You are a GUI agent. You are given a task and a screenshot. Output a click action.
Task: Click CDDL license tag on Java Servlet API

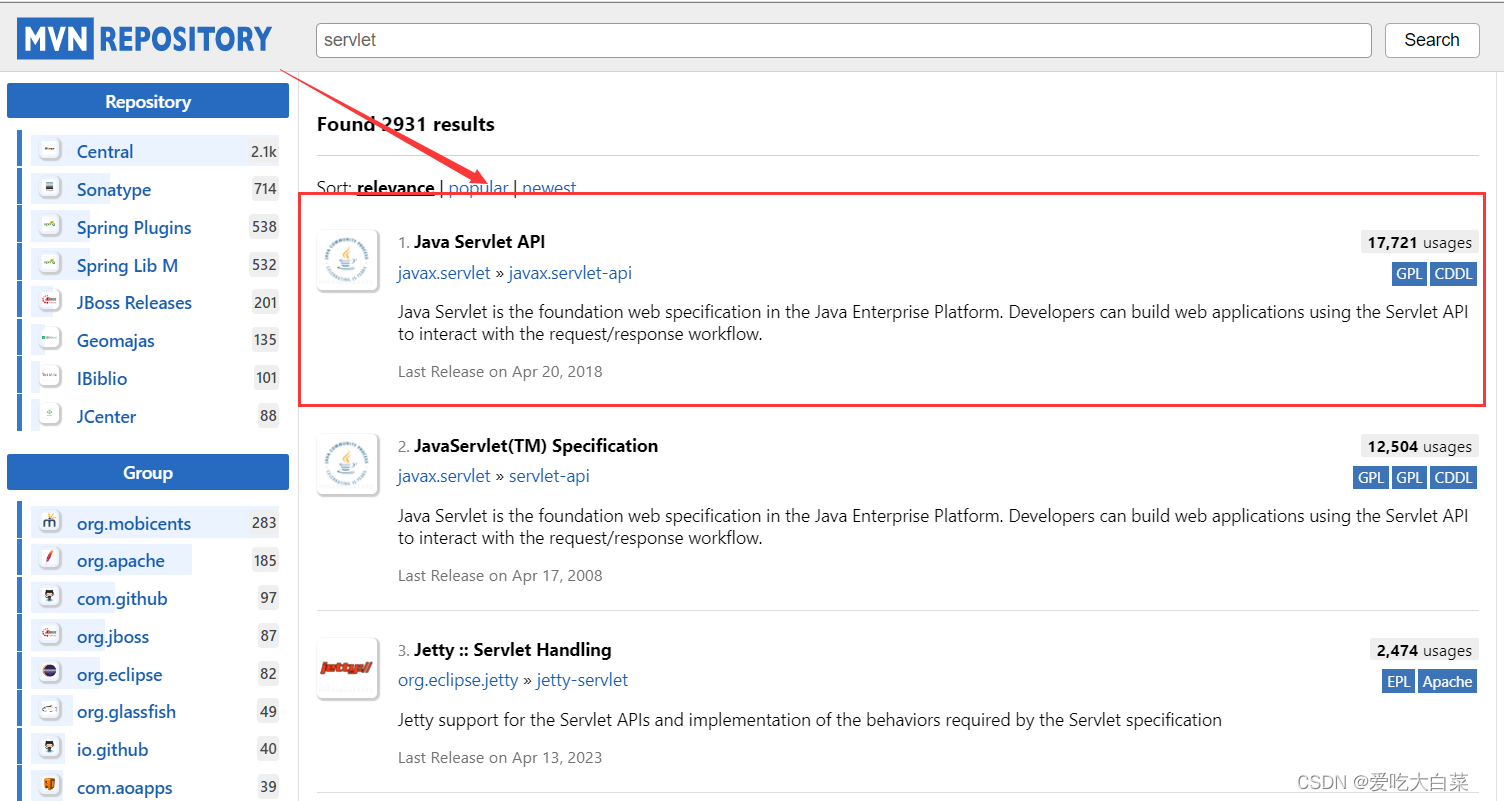[x=1453, y=273]
